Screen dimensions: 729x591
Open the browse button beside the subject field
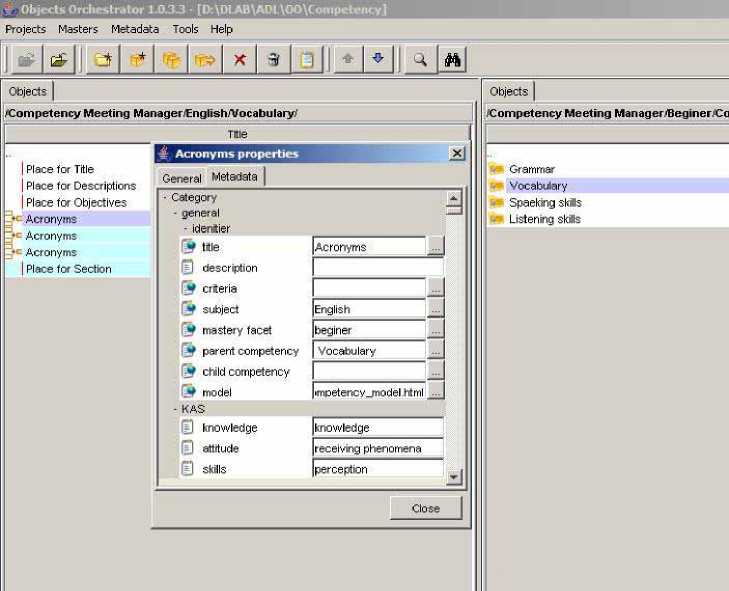point(435,309)
